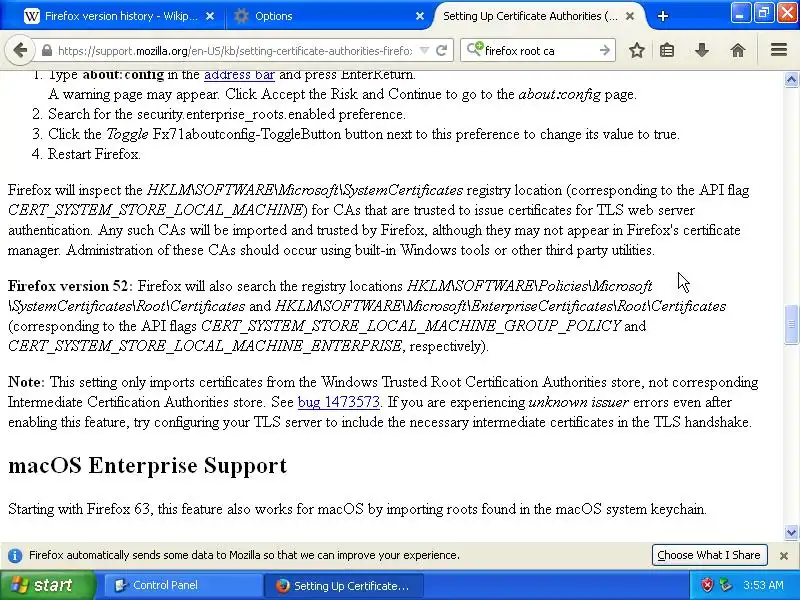Screen dimensions: 800x600
Task: Open the Downloads arrow icon
Action: coord(702,51)
